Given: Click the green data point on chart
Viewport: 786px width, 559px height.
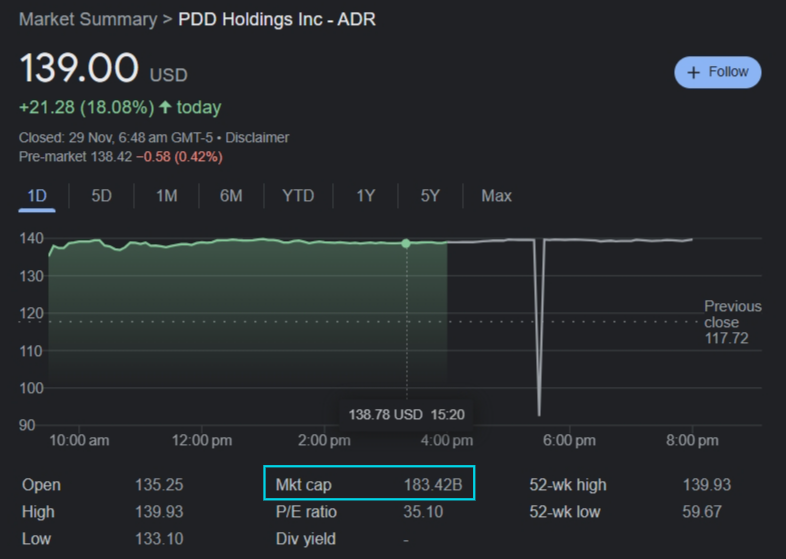Looking at the screenshot, I should 406,244.
